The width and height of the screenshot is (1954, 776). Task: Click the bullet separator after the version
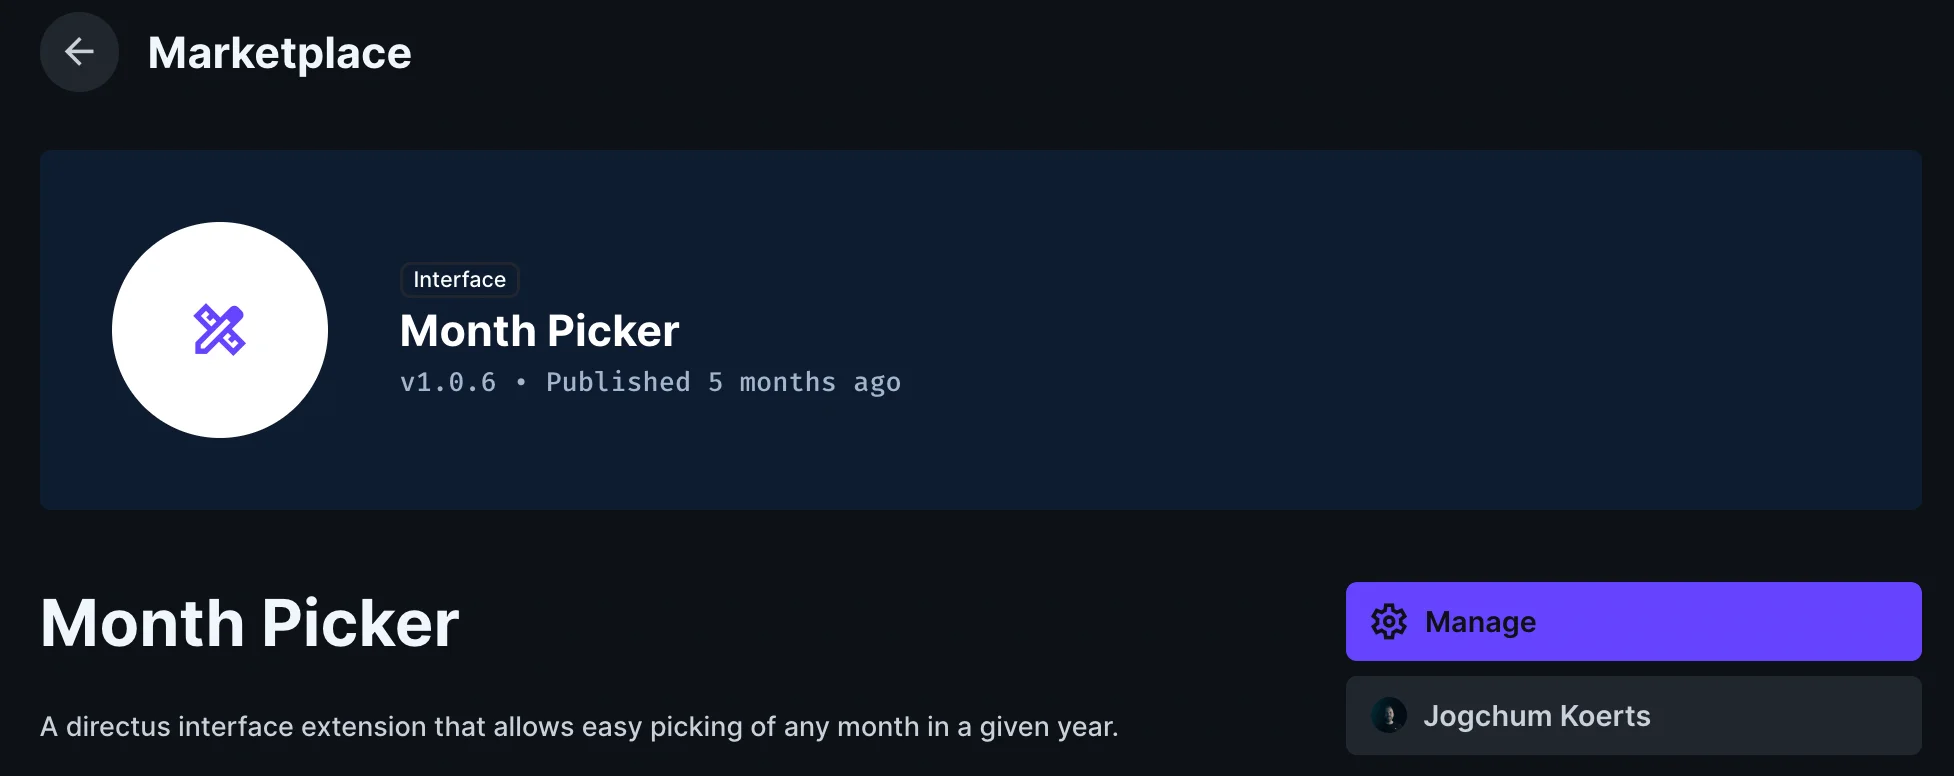point(521,382)
